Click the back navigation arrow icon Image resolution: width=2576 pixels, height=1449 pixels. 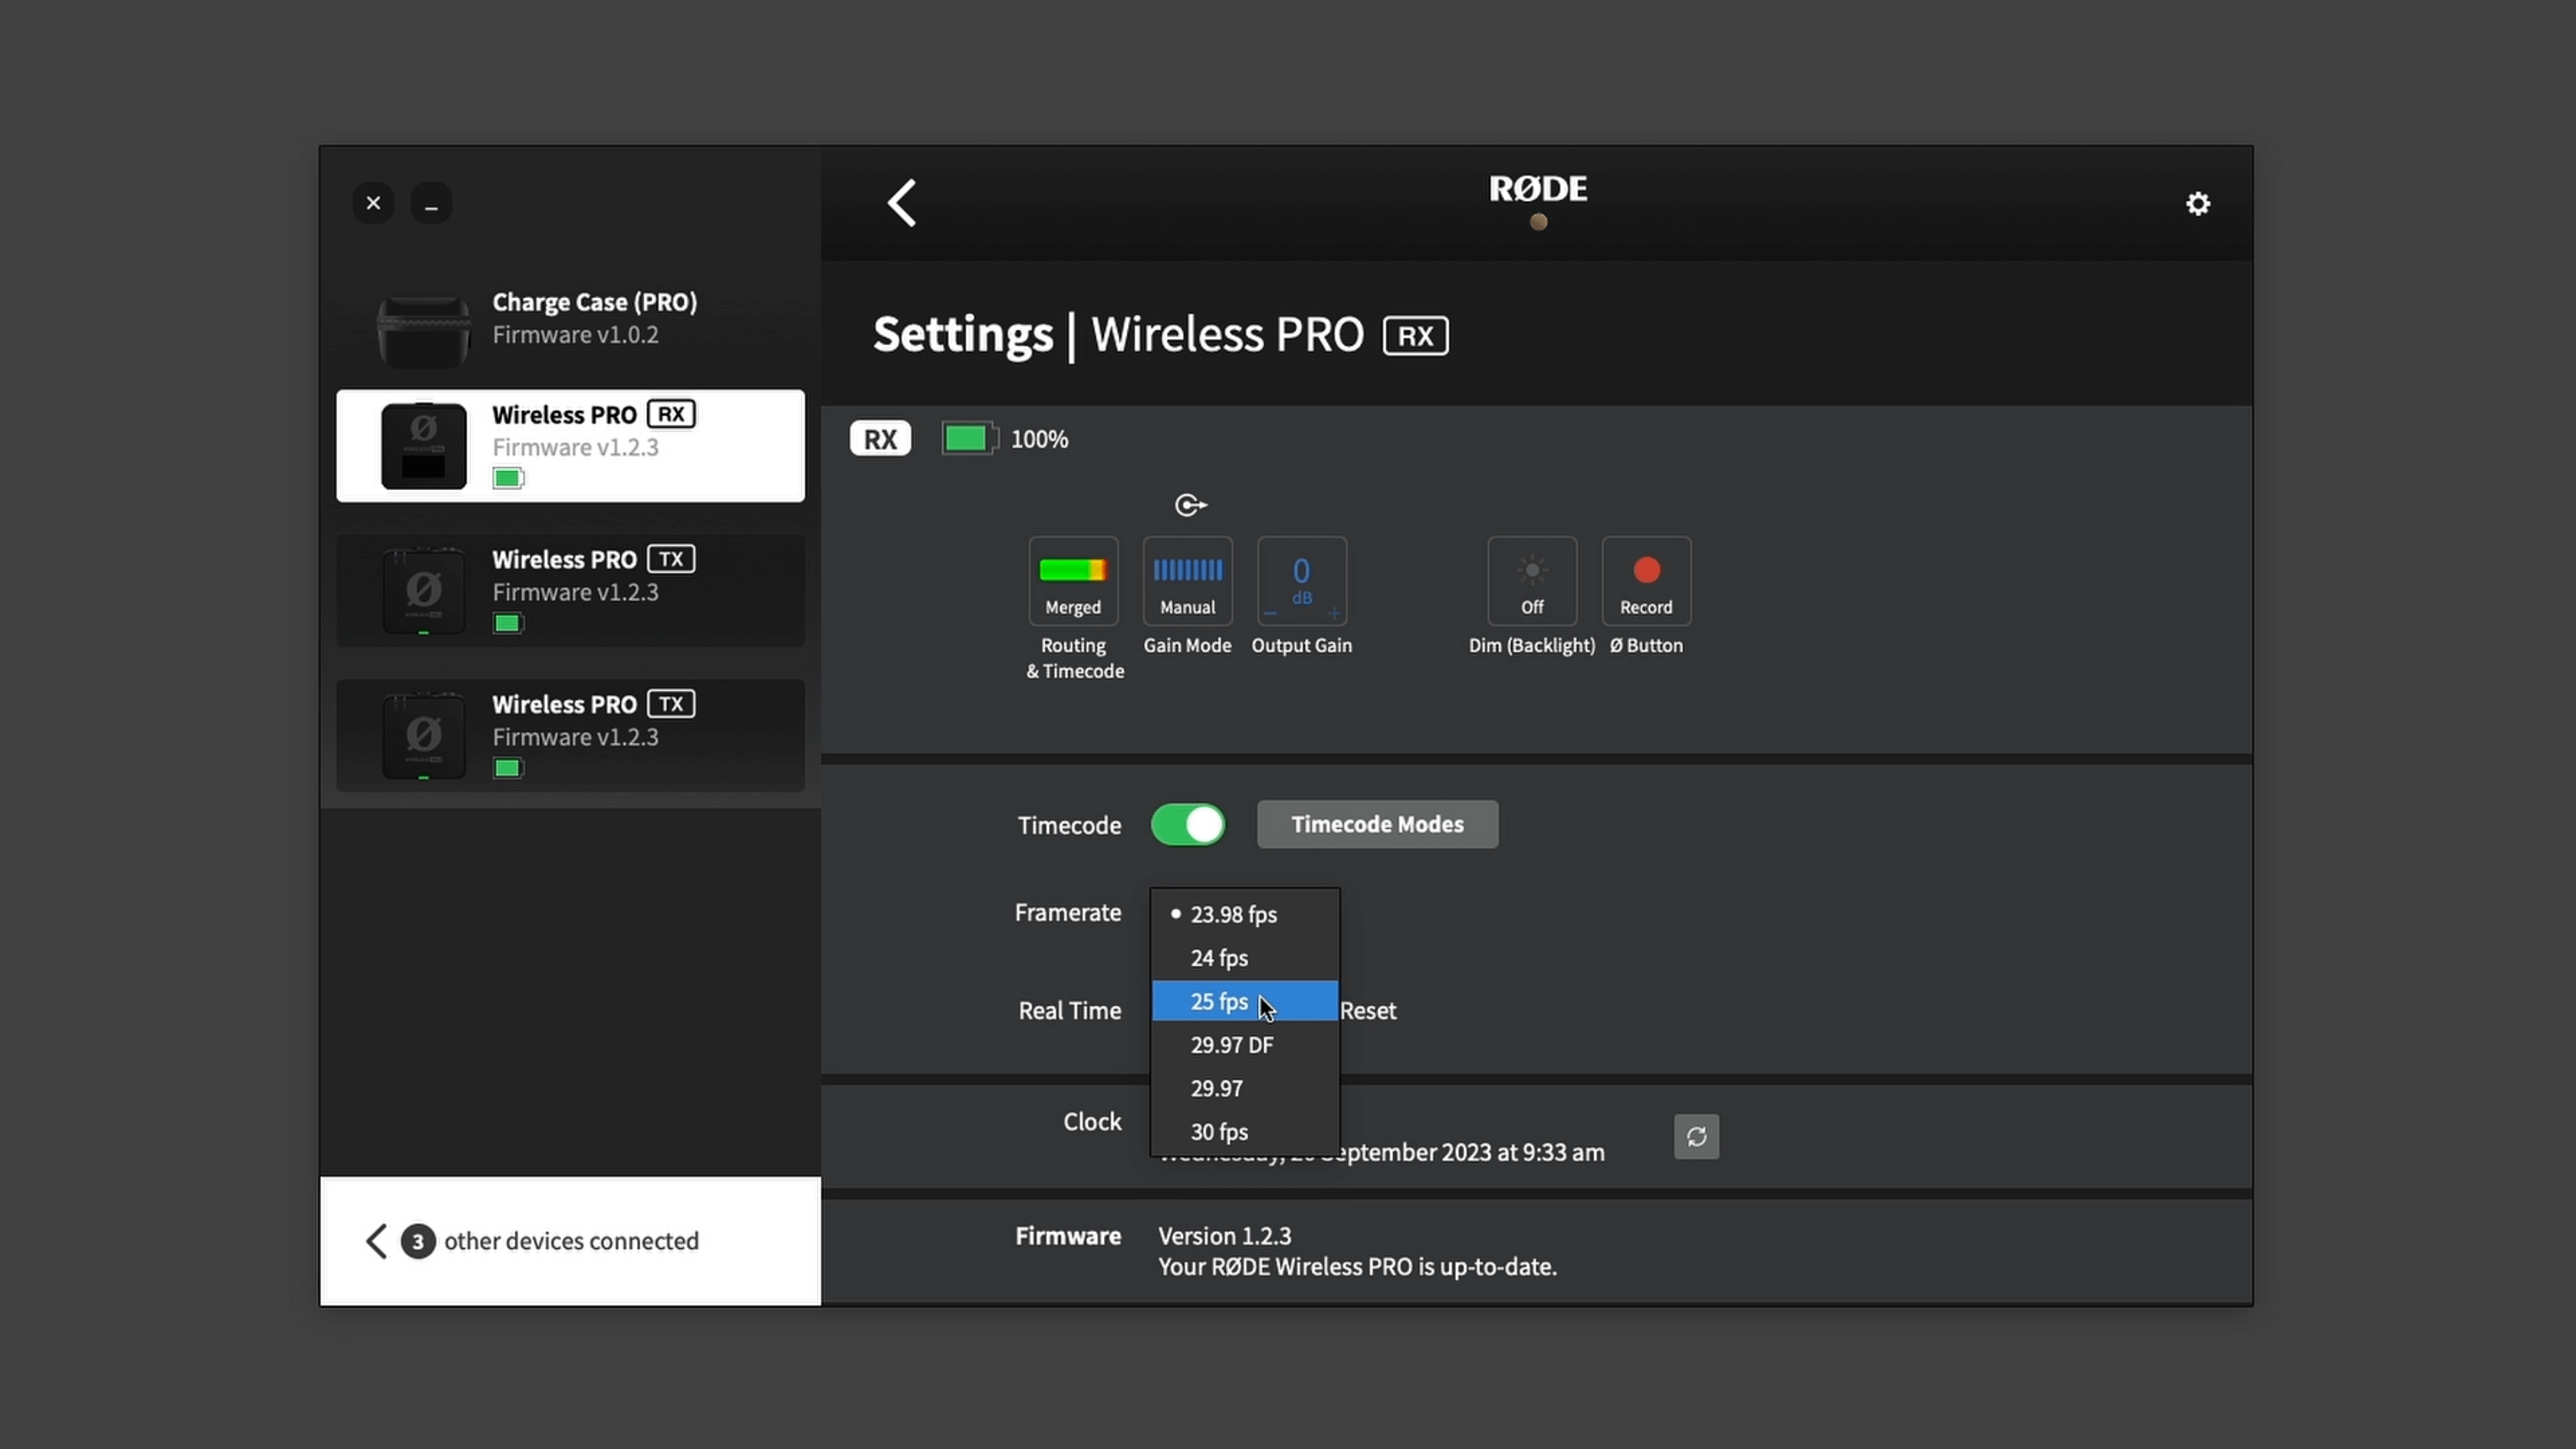(x=904, y=202)
